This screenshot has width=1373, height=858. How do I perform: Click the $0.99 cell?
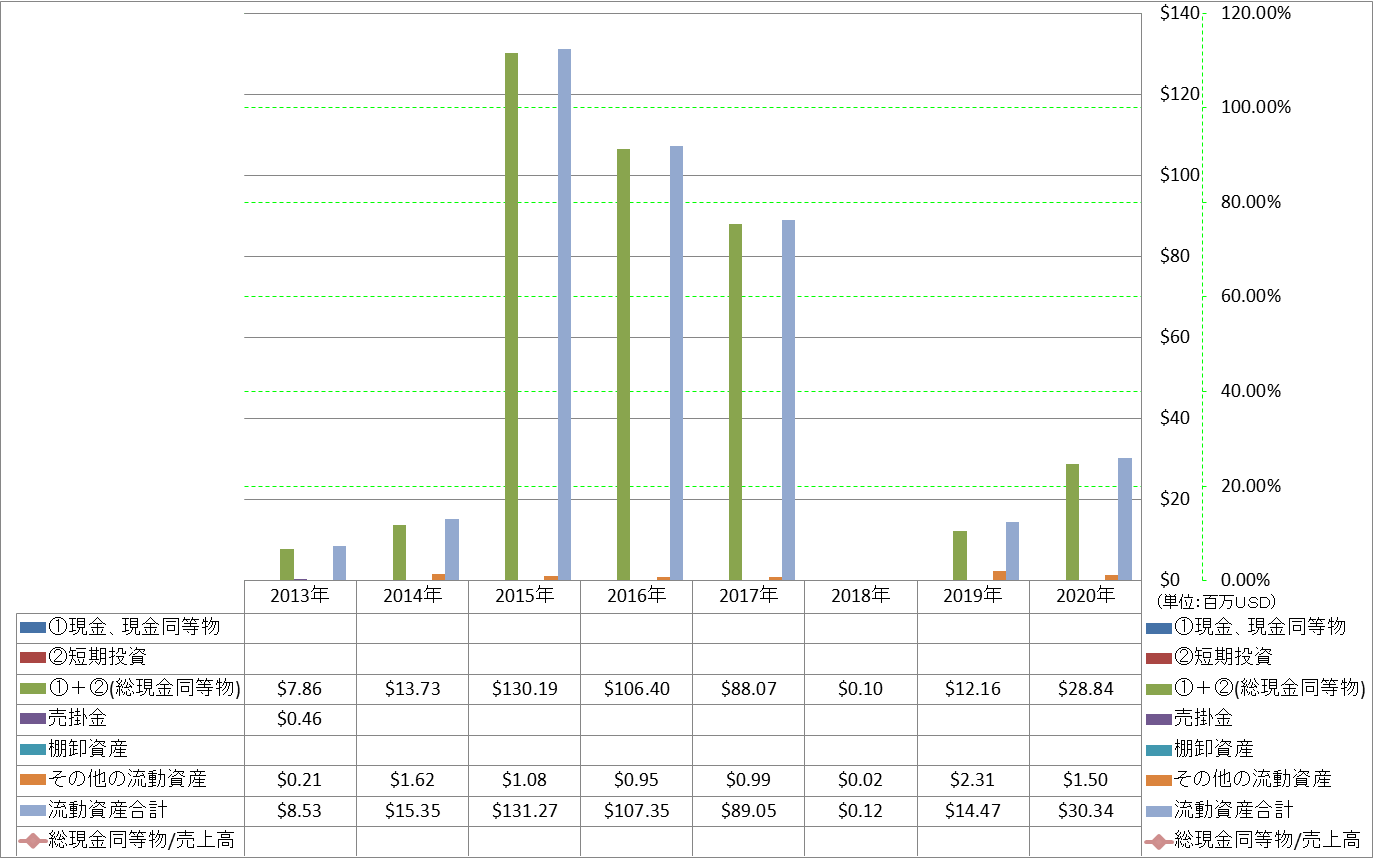tap(749, 780)
